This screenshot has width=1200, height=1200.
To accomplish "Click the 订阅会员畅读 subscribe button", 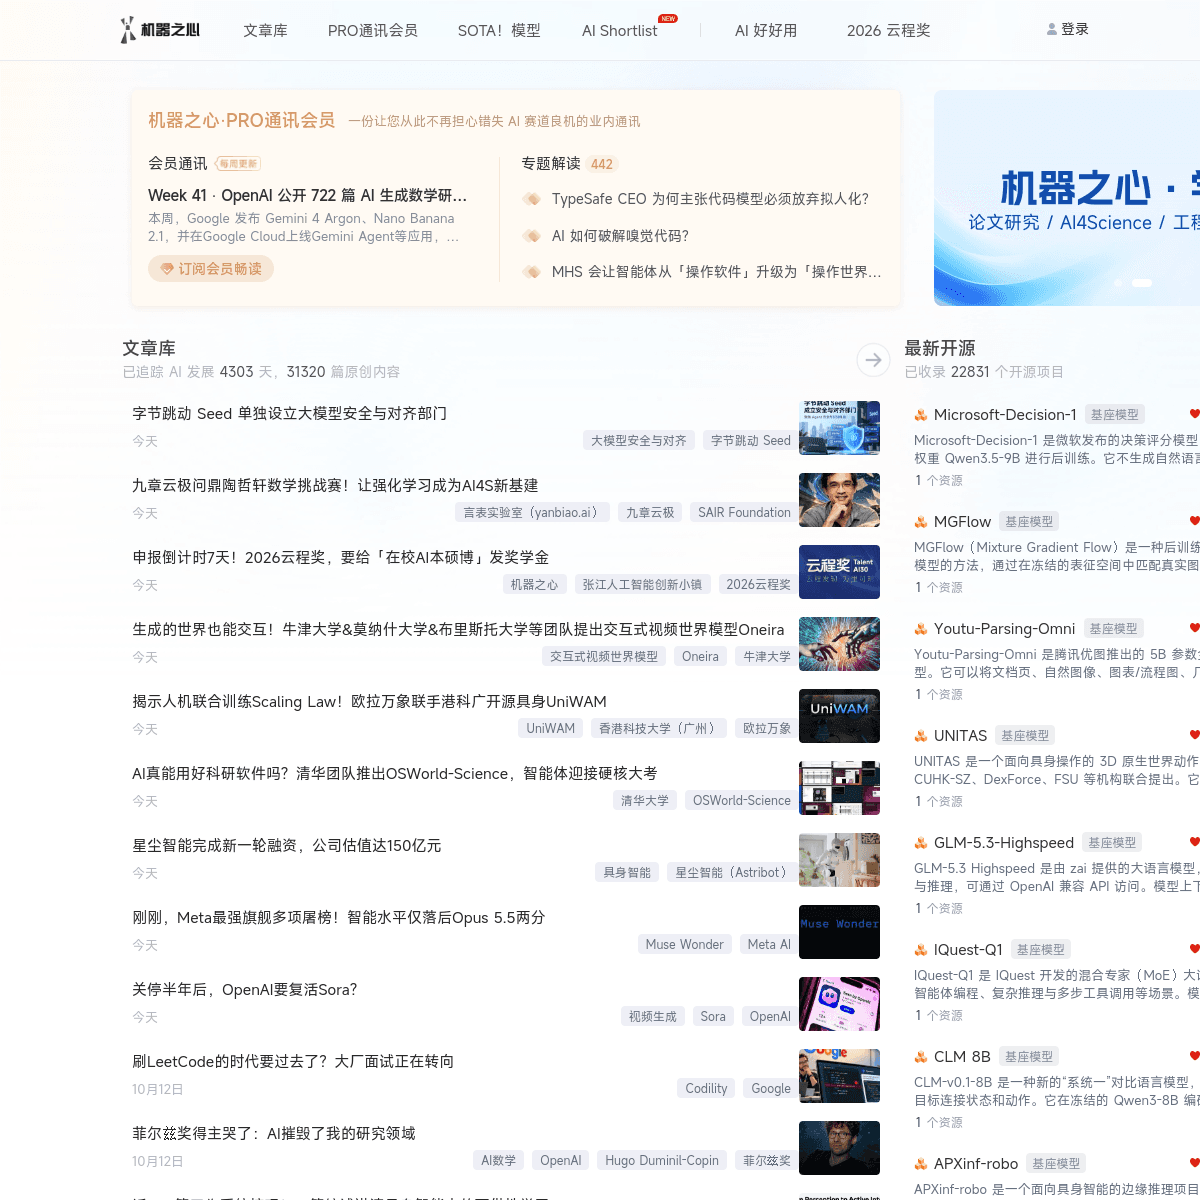I will tap(211, 269).
